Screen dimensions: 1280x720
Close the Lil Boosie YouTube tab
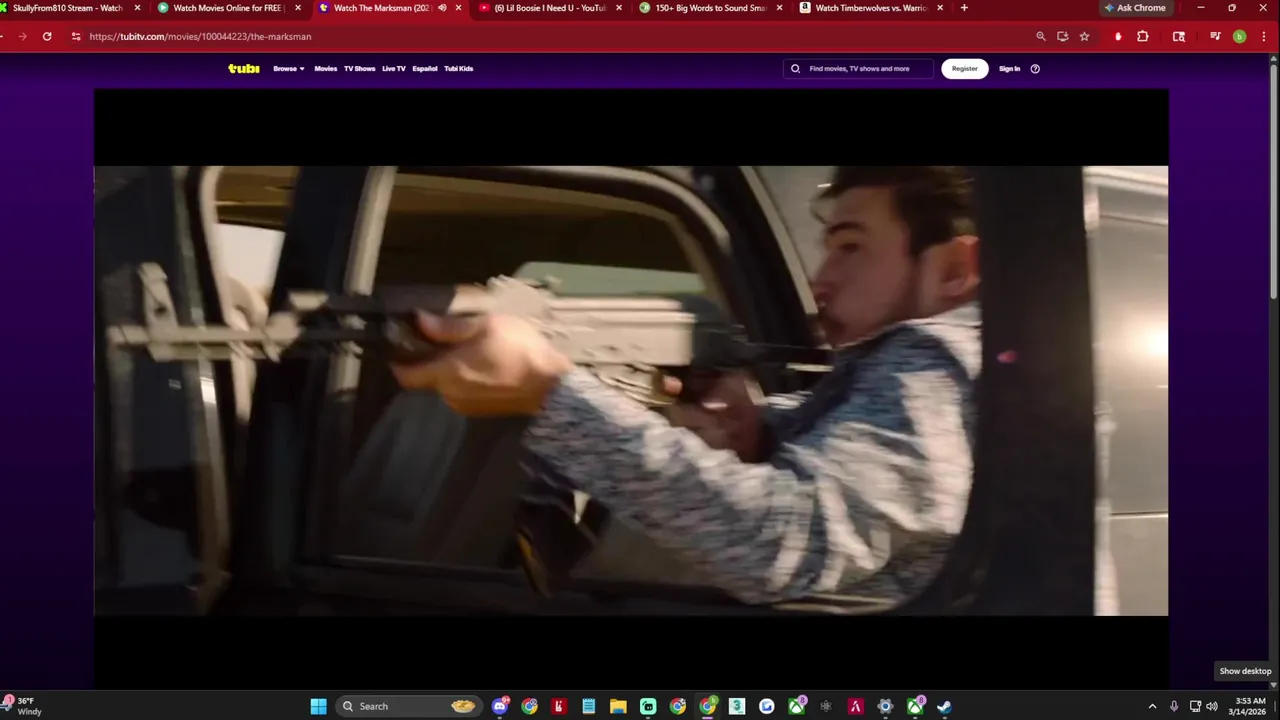[619, 8]
